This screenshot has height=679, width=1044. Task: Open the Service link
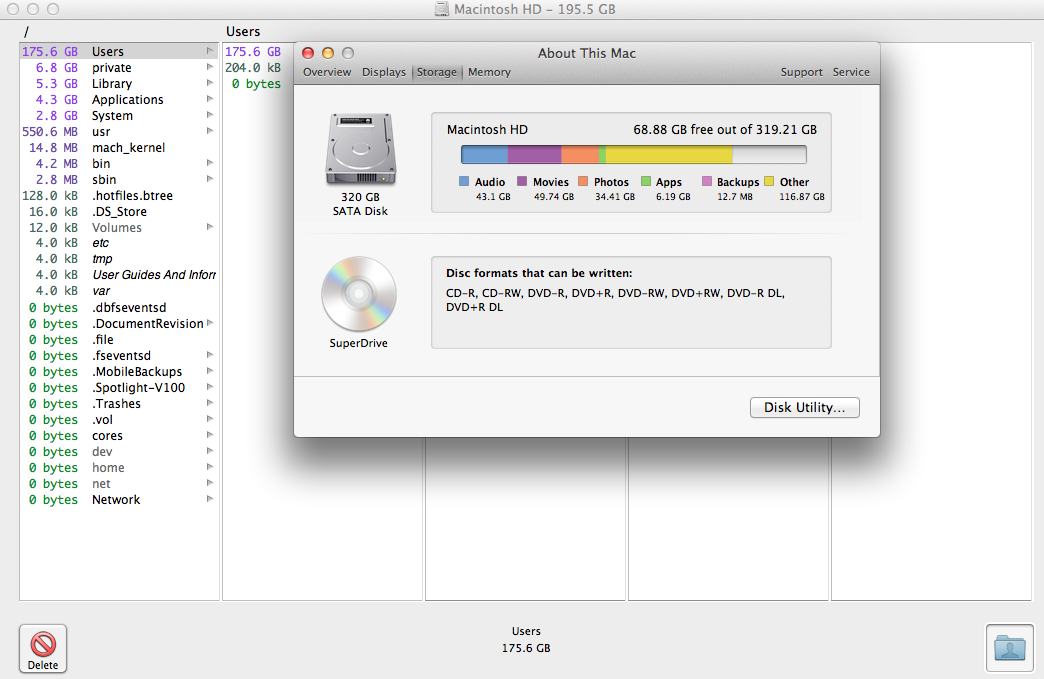851,72
